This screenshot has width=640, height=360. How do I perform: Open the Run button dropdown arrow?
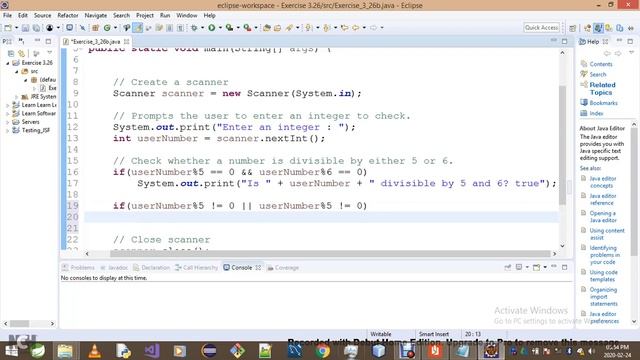point(220,28)
